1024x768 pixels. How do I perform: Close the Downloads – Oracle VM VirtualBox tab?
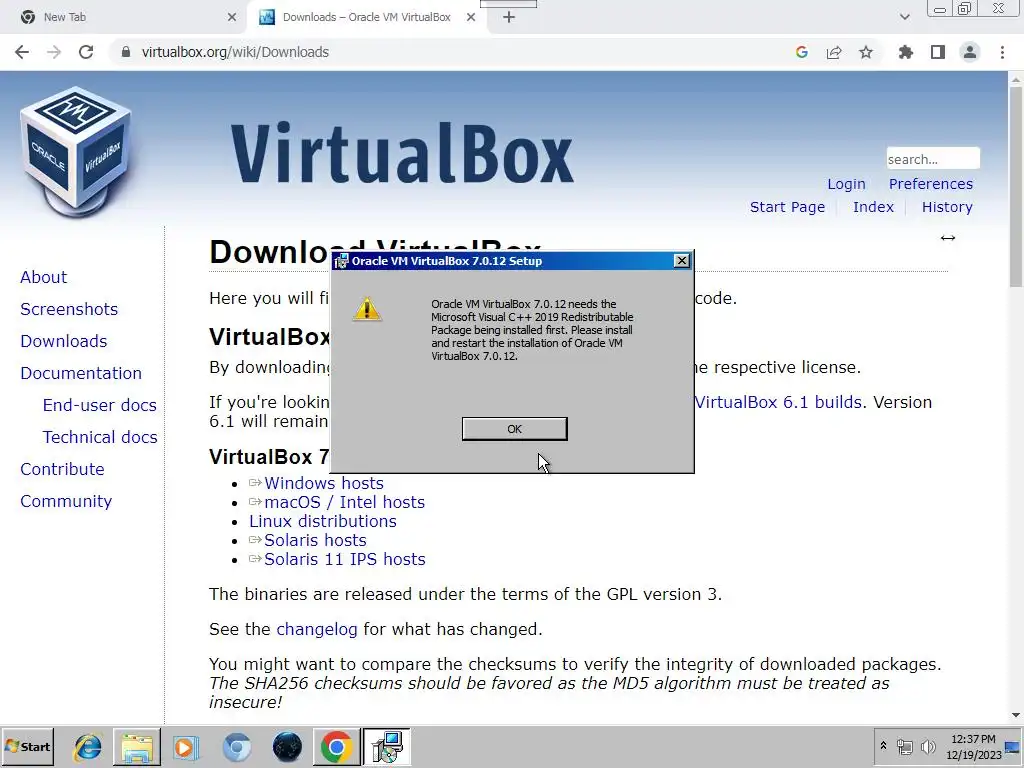tap(471, 17)
